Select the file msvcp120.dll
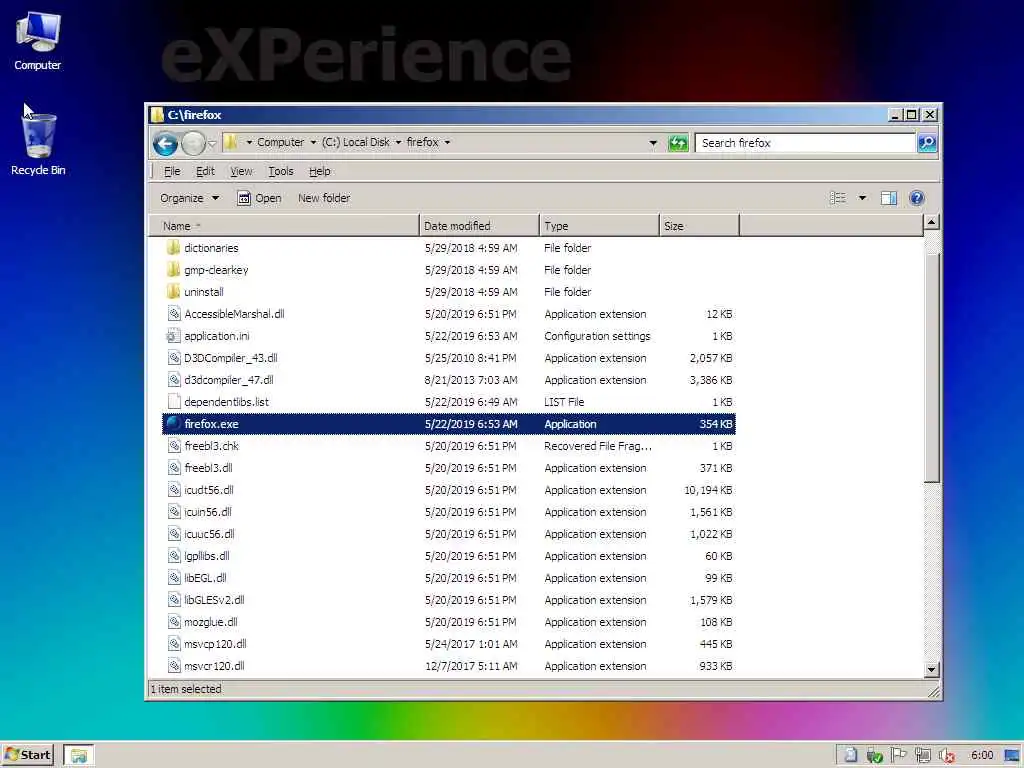The height and width of the screenshot is (768, 1024). pos(215,644)
